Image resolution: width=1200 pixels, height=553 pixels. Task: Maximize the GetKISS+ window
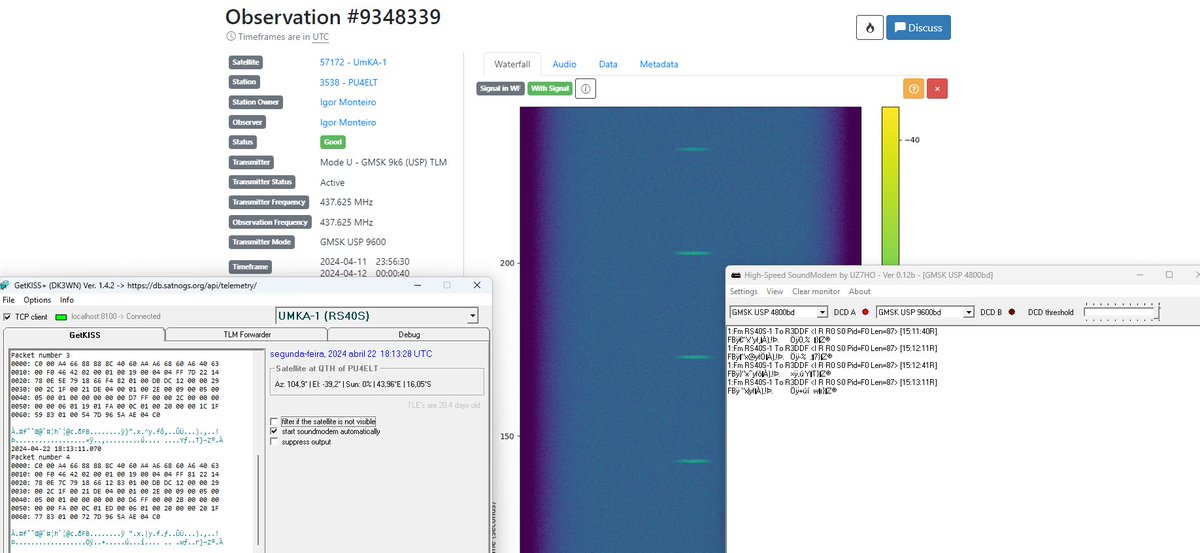[x=447, y=285]
